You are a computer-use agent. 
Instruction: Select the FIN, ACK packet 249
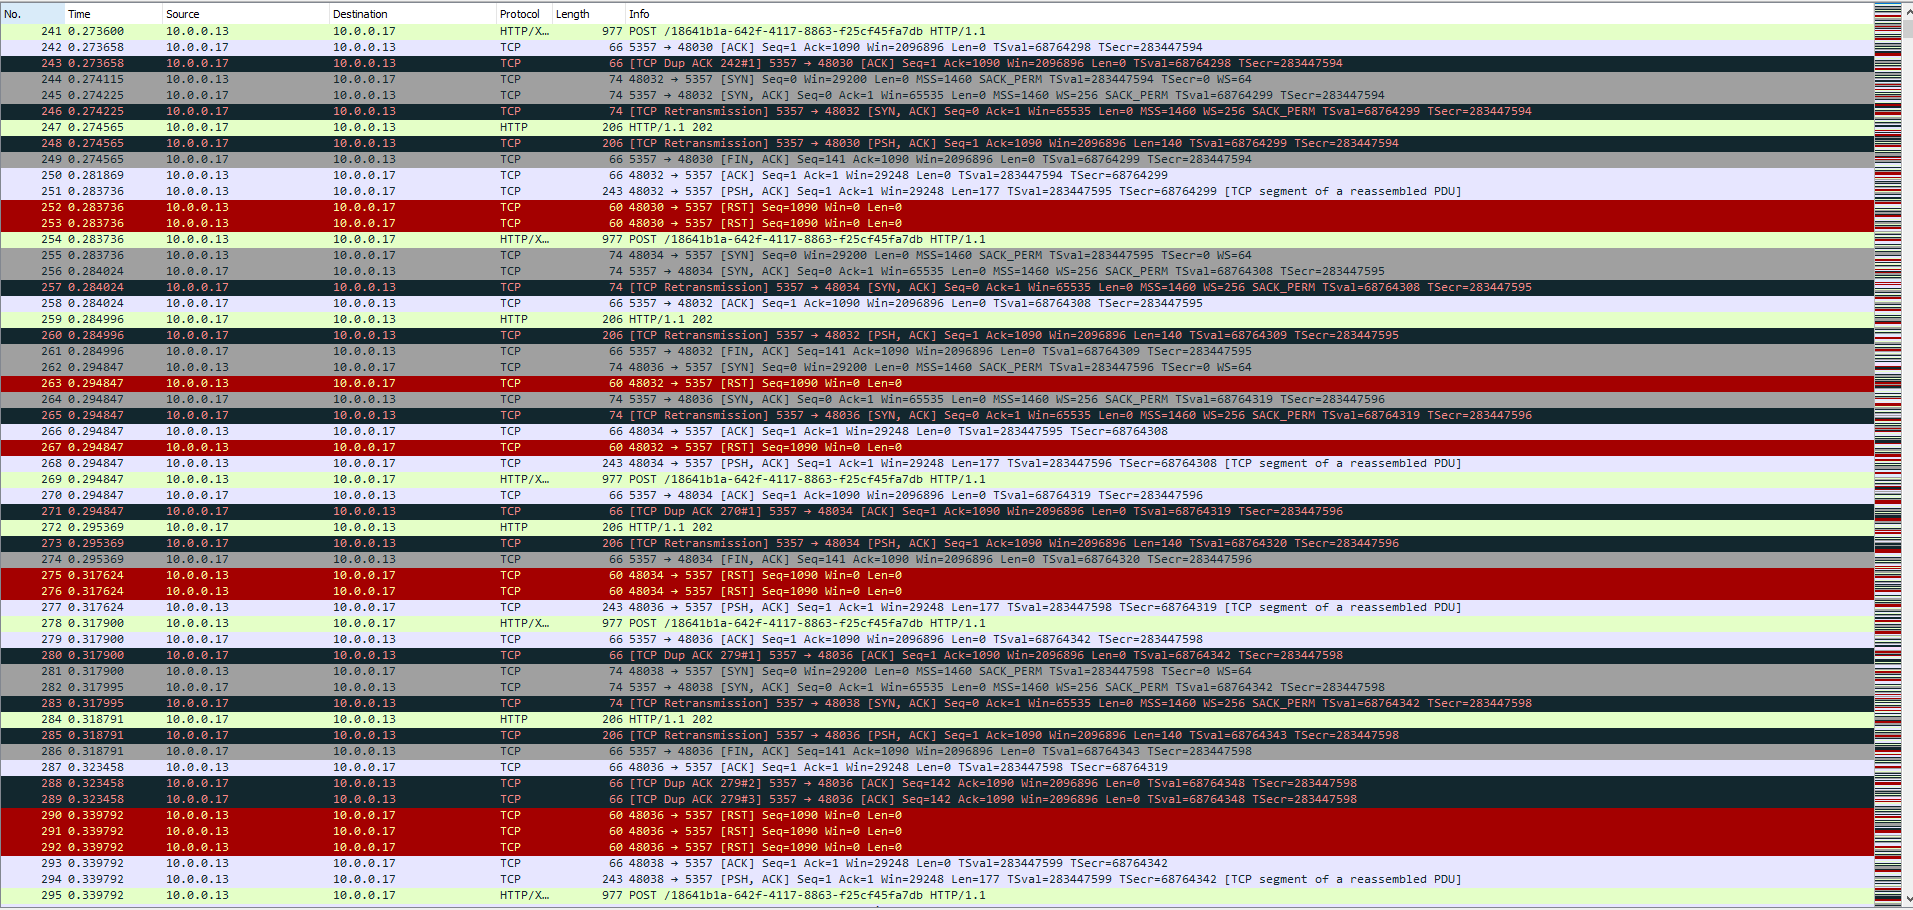[x=700, y=159]
